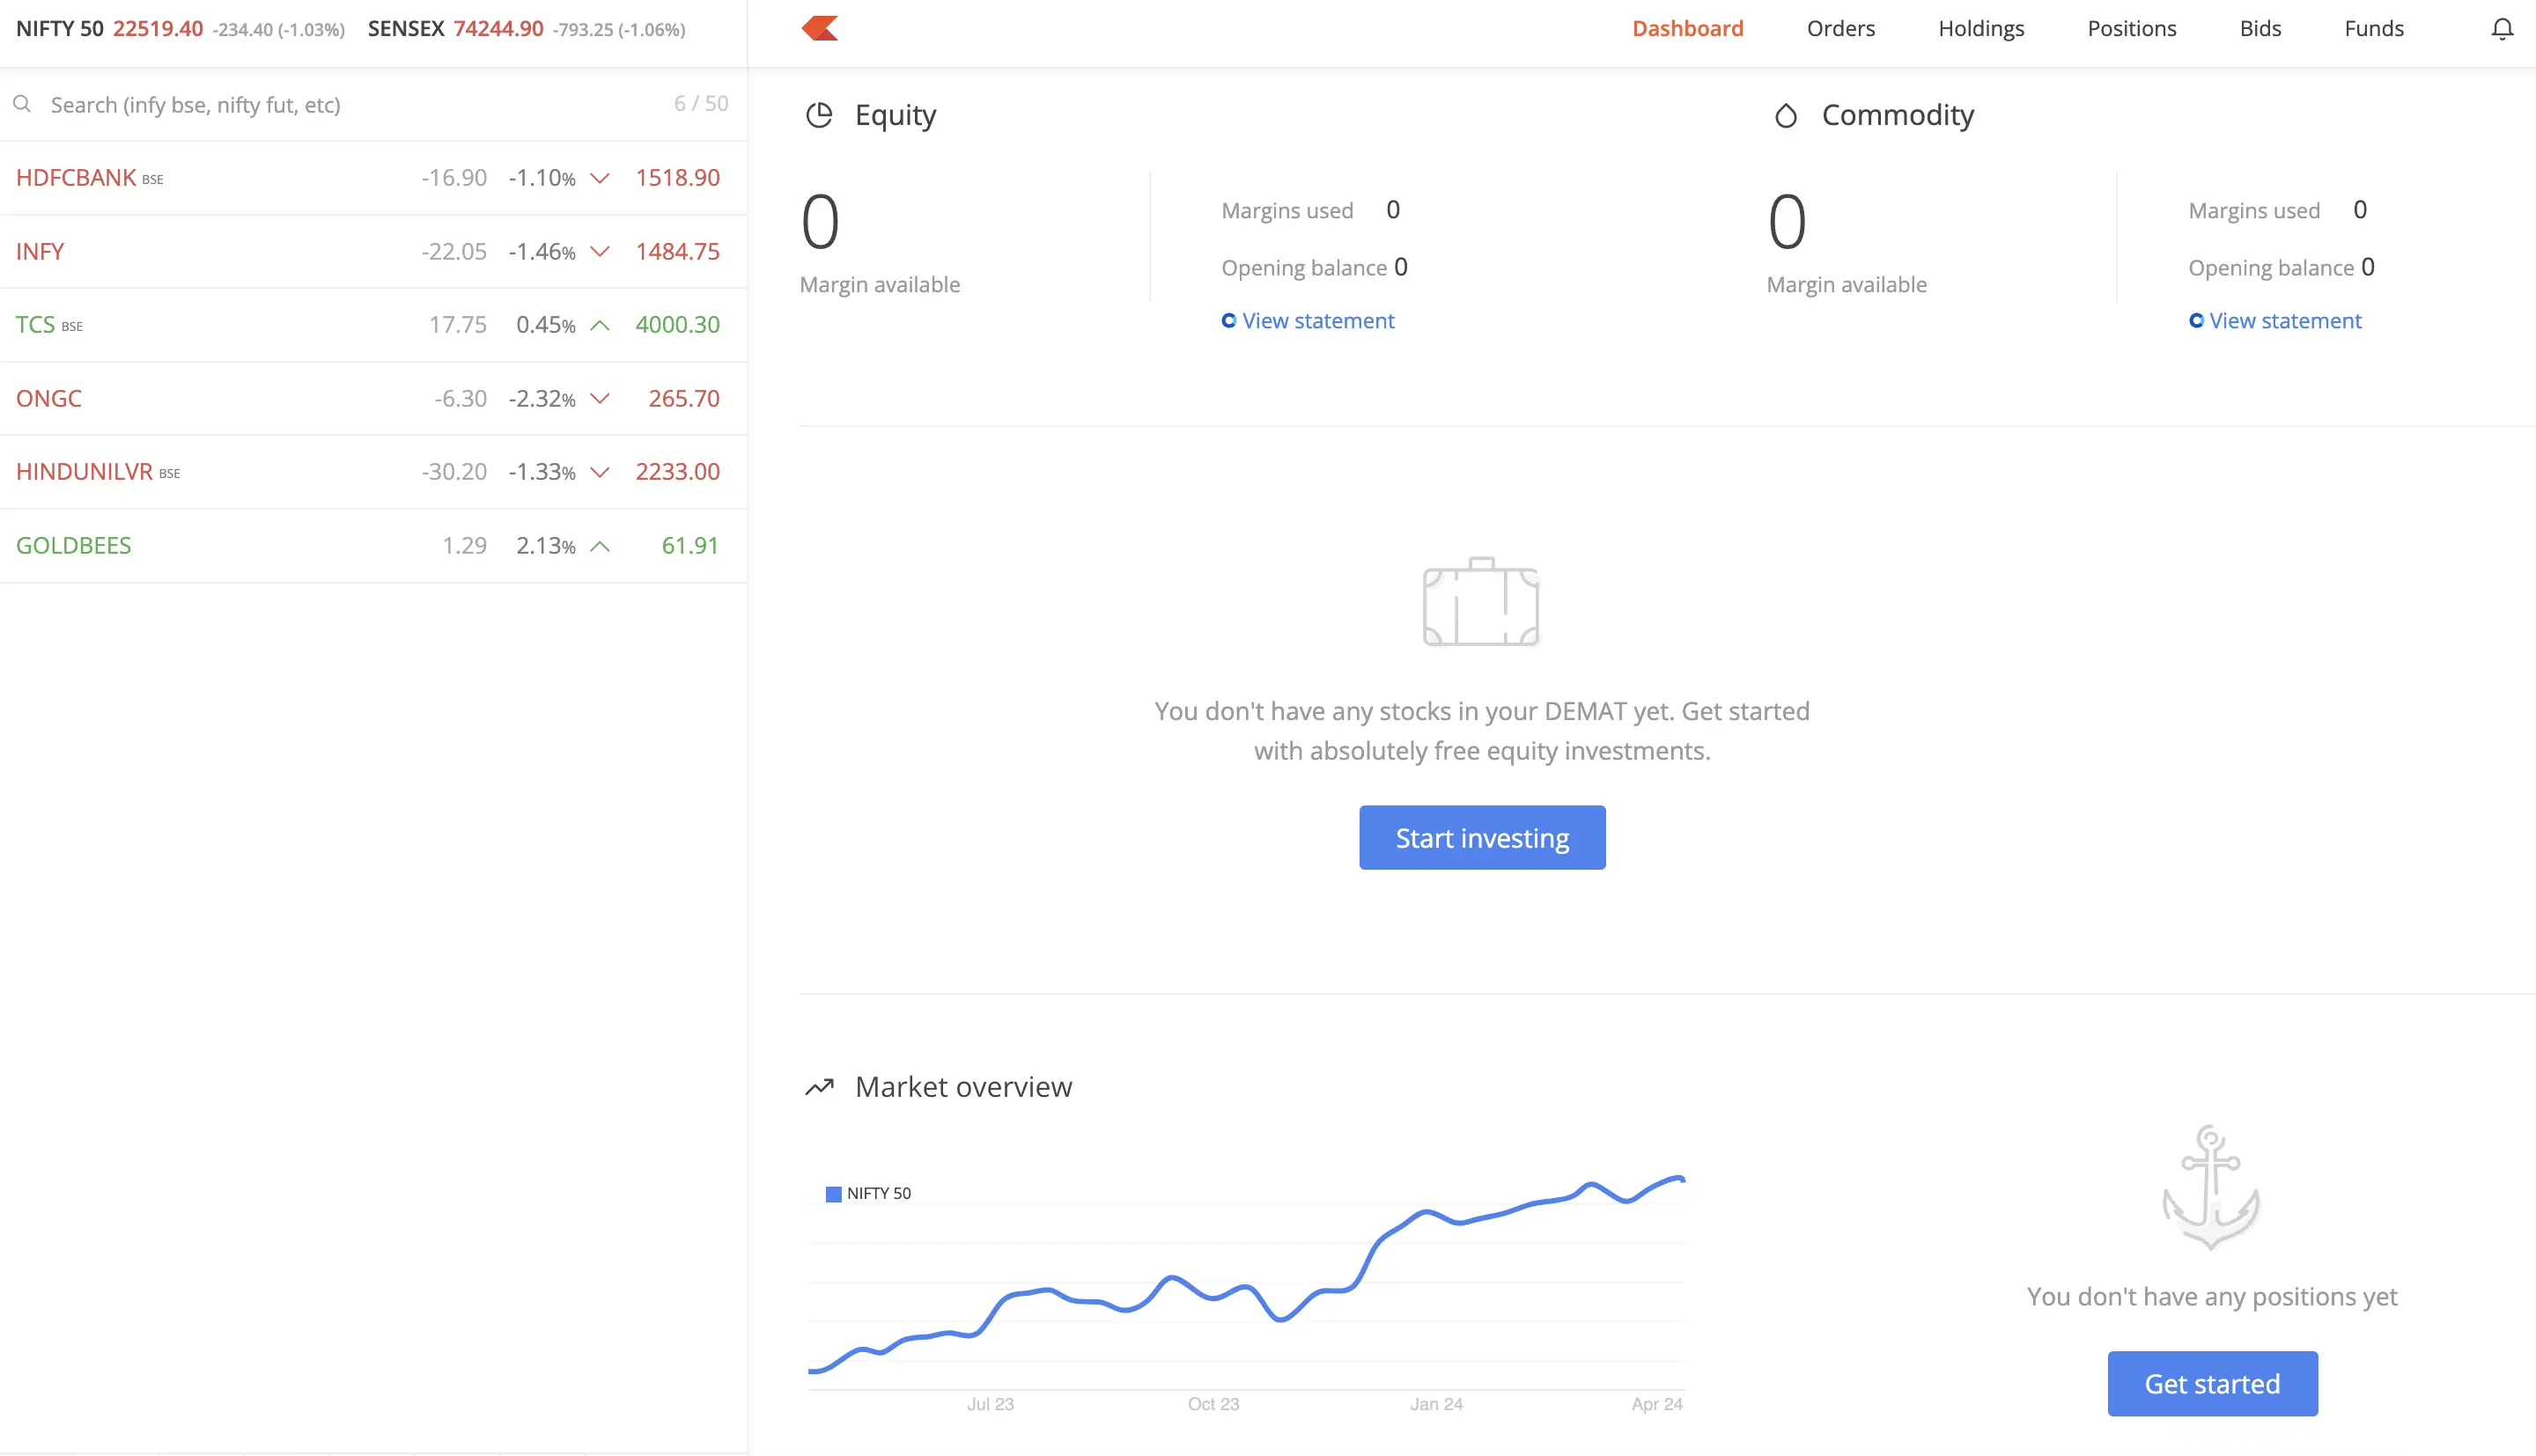Screen dimensions: 2536x1456
Task: Click GOLDBEES price 61.91
Action: tap(690, 546)
